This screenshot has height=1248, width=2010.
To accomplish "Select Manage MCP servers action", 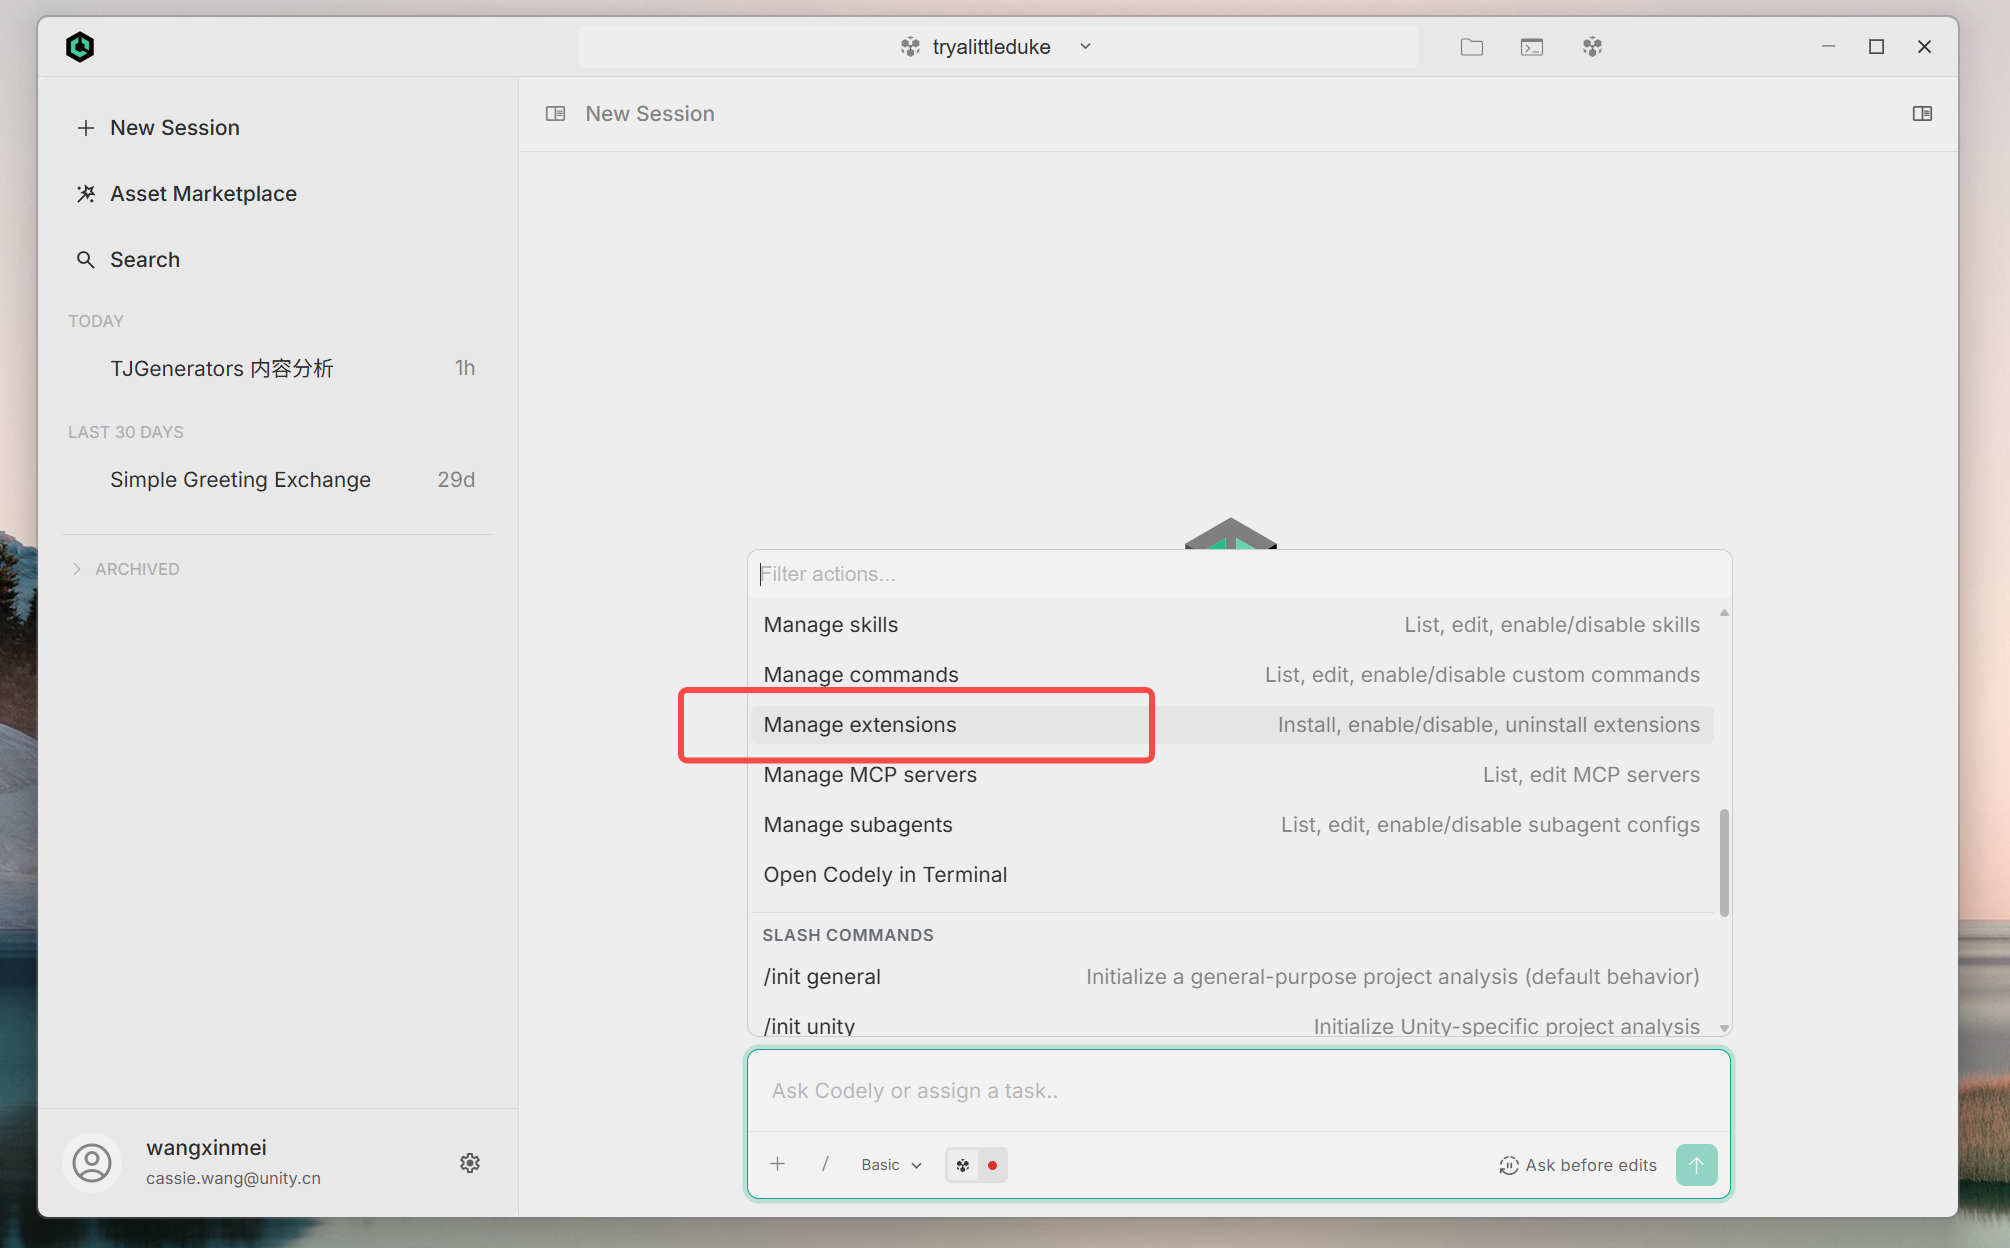I will click(x=1232, y=775).
